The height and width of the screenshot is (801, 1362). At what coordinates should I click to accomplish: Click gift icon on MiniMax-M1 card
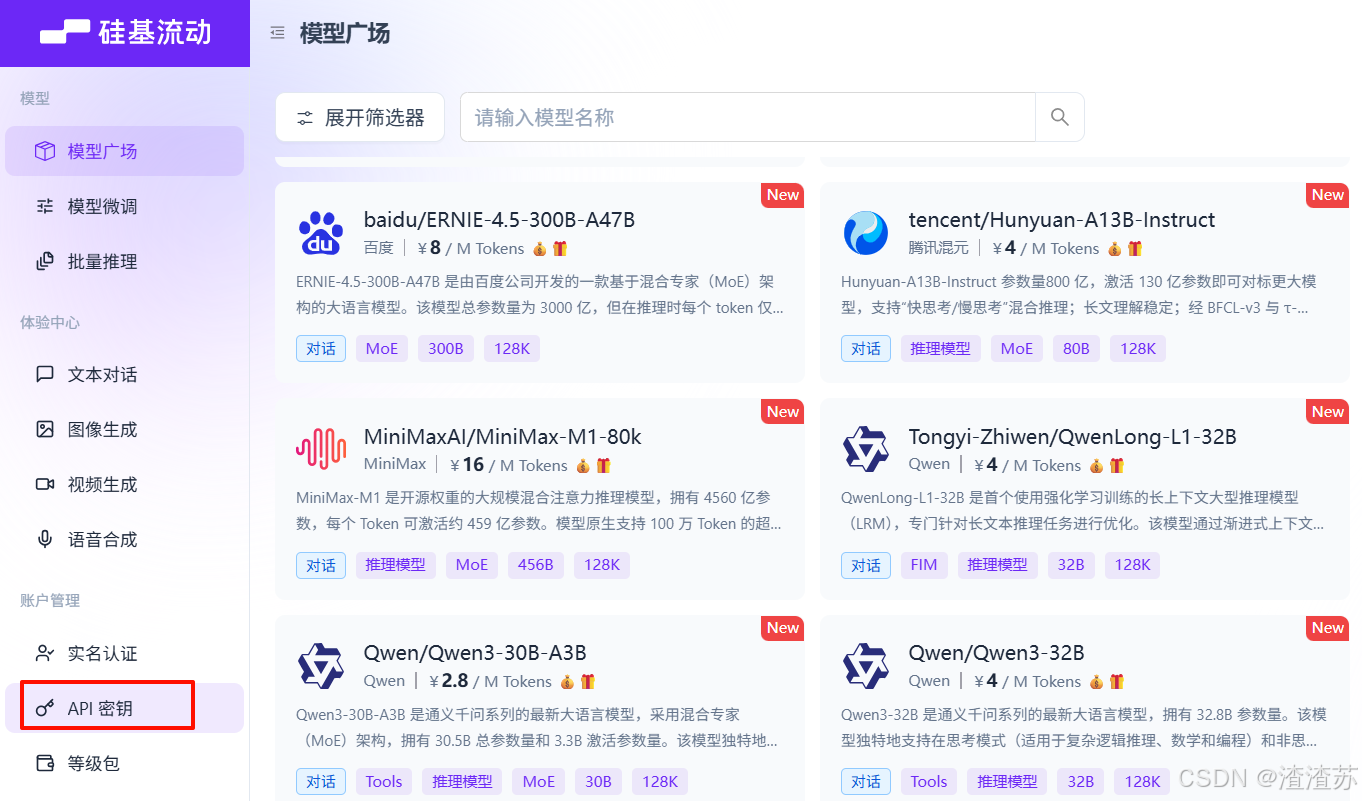coord(603,465)
